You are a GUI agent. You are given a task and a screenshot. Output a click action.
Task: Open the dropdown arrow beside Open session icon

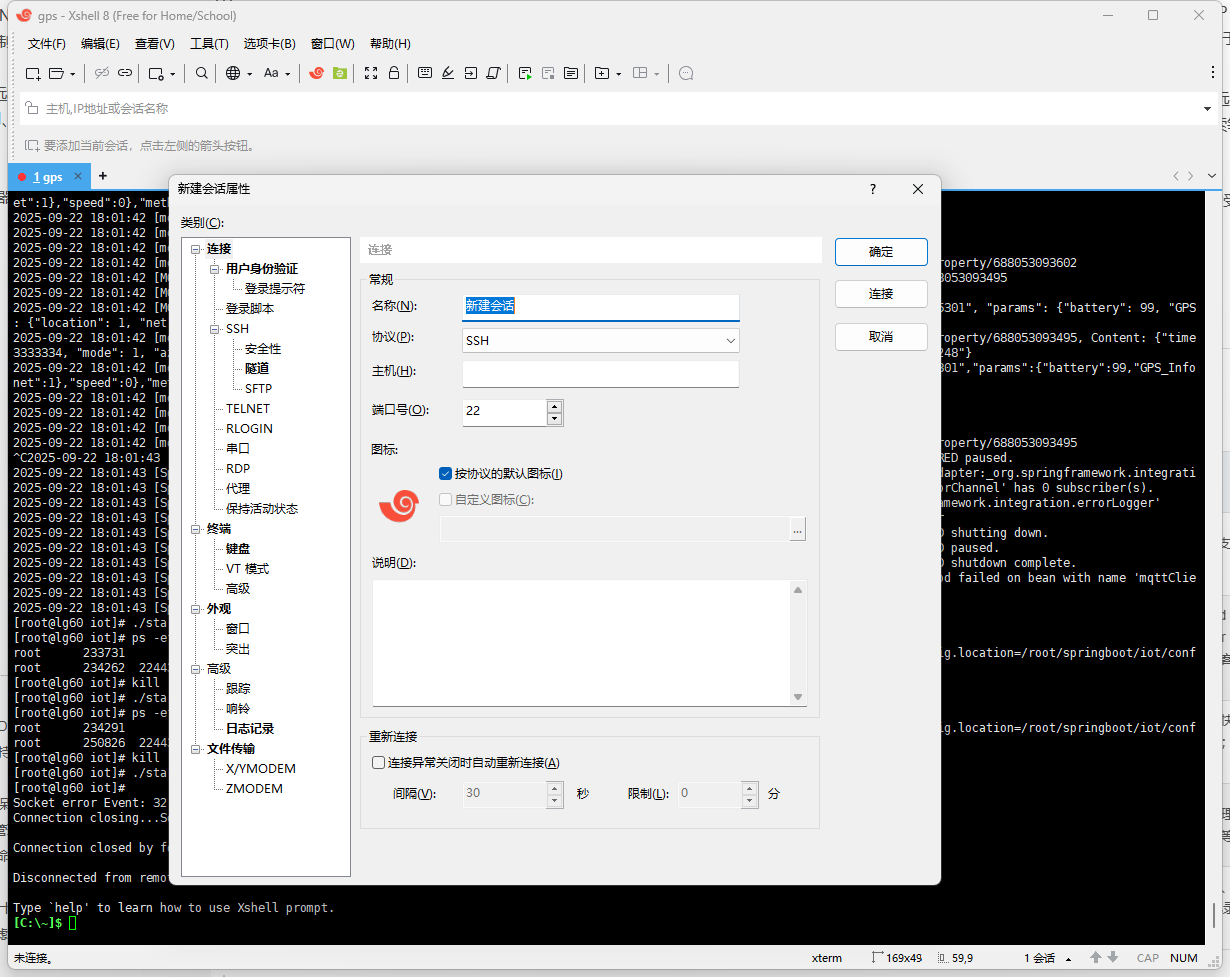pyautogui.click(x=73, y=74)
